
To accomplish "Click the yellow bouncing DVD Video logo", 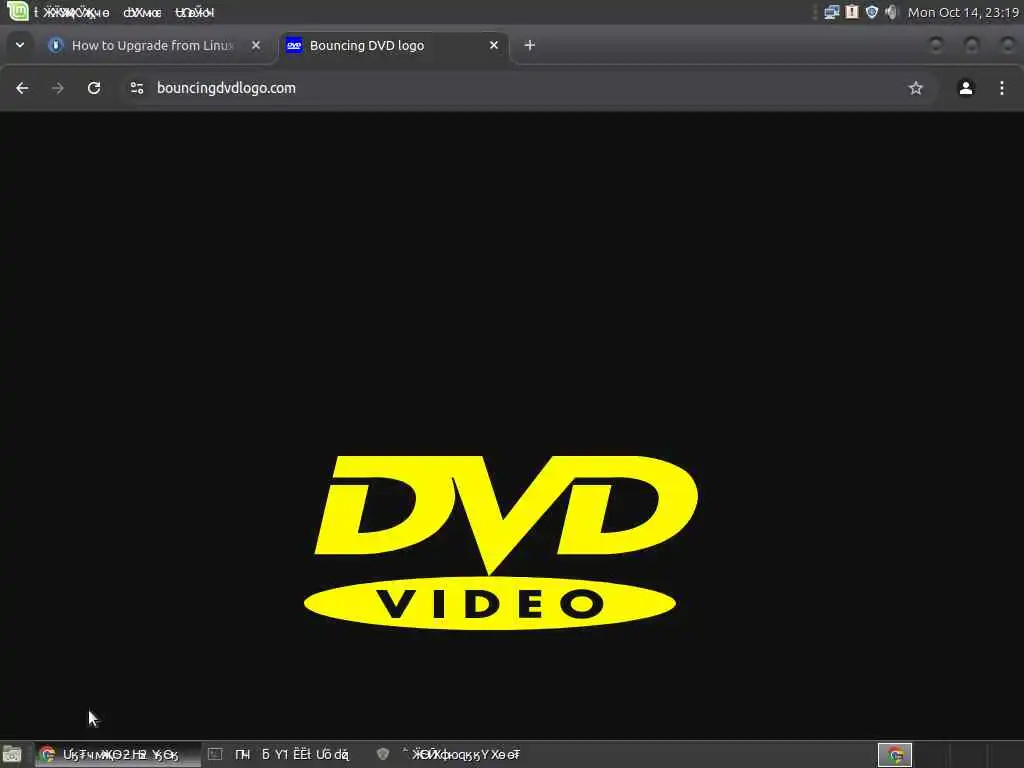I will click(500, 543).
